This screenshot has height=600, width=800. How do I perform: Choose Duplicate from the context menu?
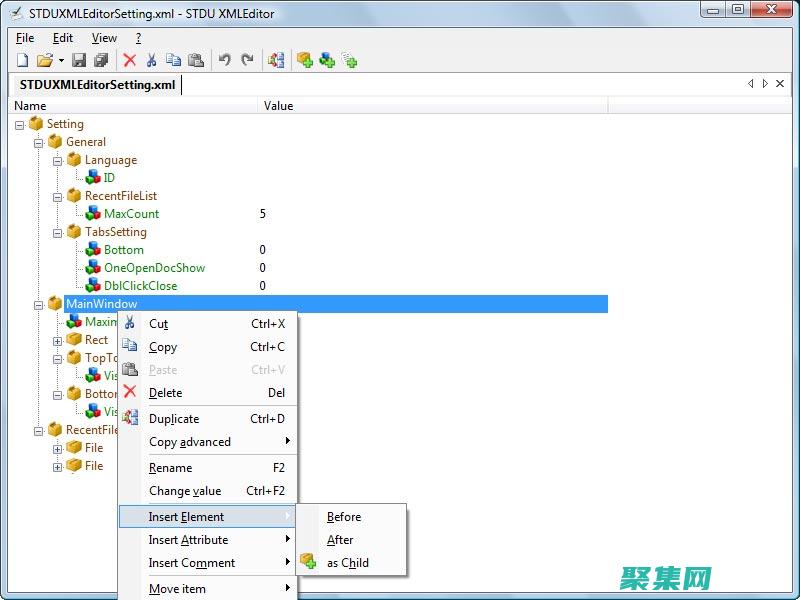pos(174,419)
